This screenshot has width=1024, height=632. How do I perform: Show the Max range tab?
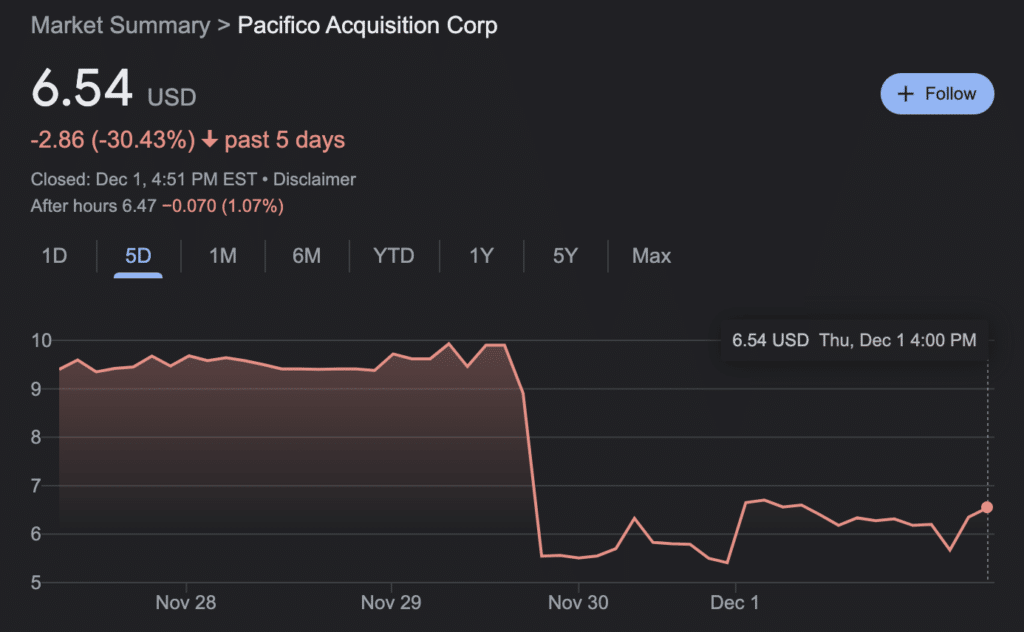651,256
